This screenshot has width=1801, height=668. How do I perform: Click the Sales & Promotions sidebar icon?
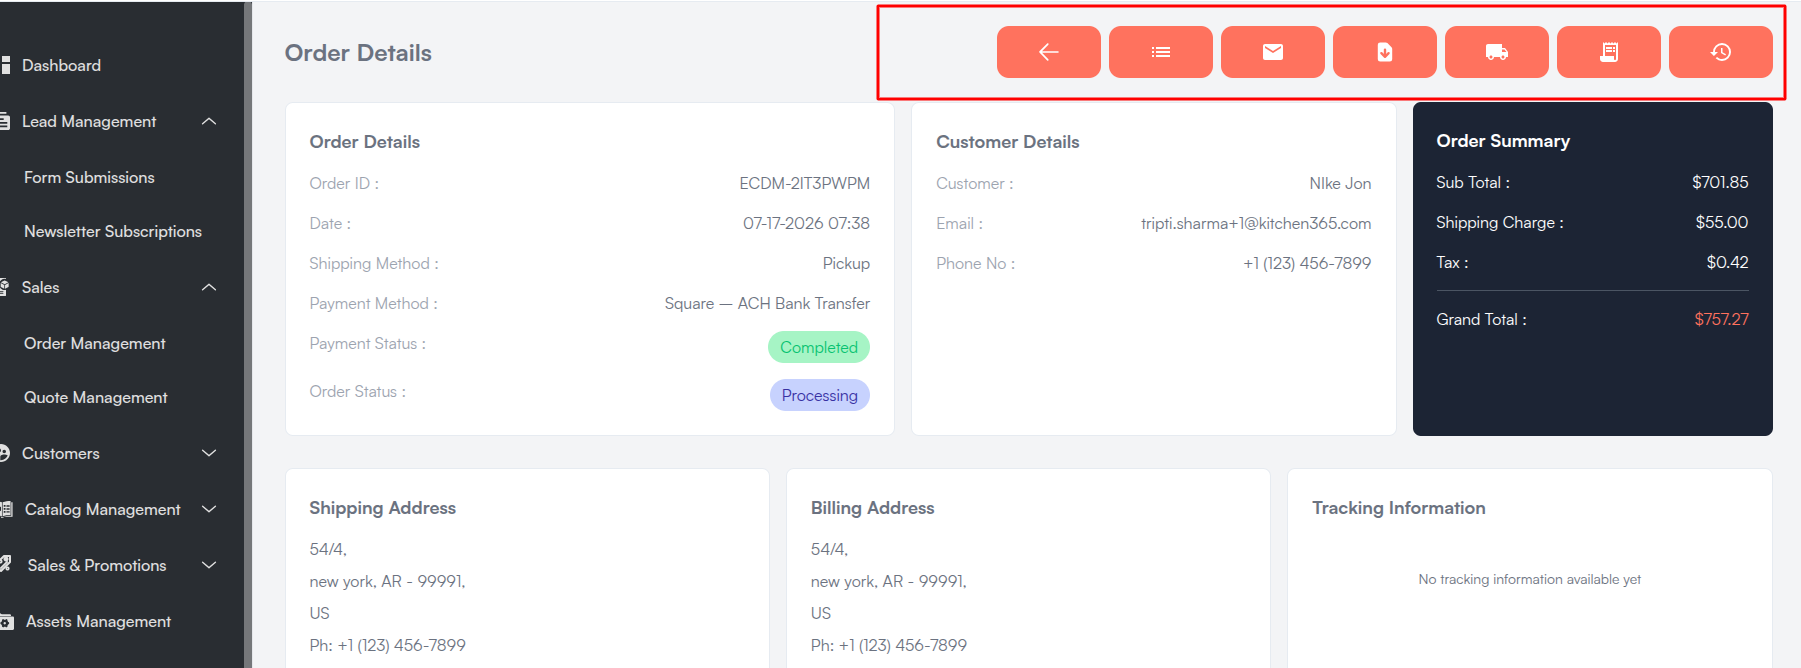tap(5, 564)
